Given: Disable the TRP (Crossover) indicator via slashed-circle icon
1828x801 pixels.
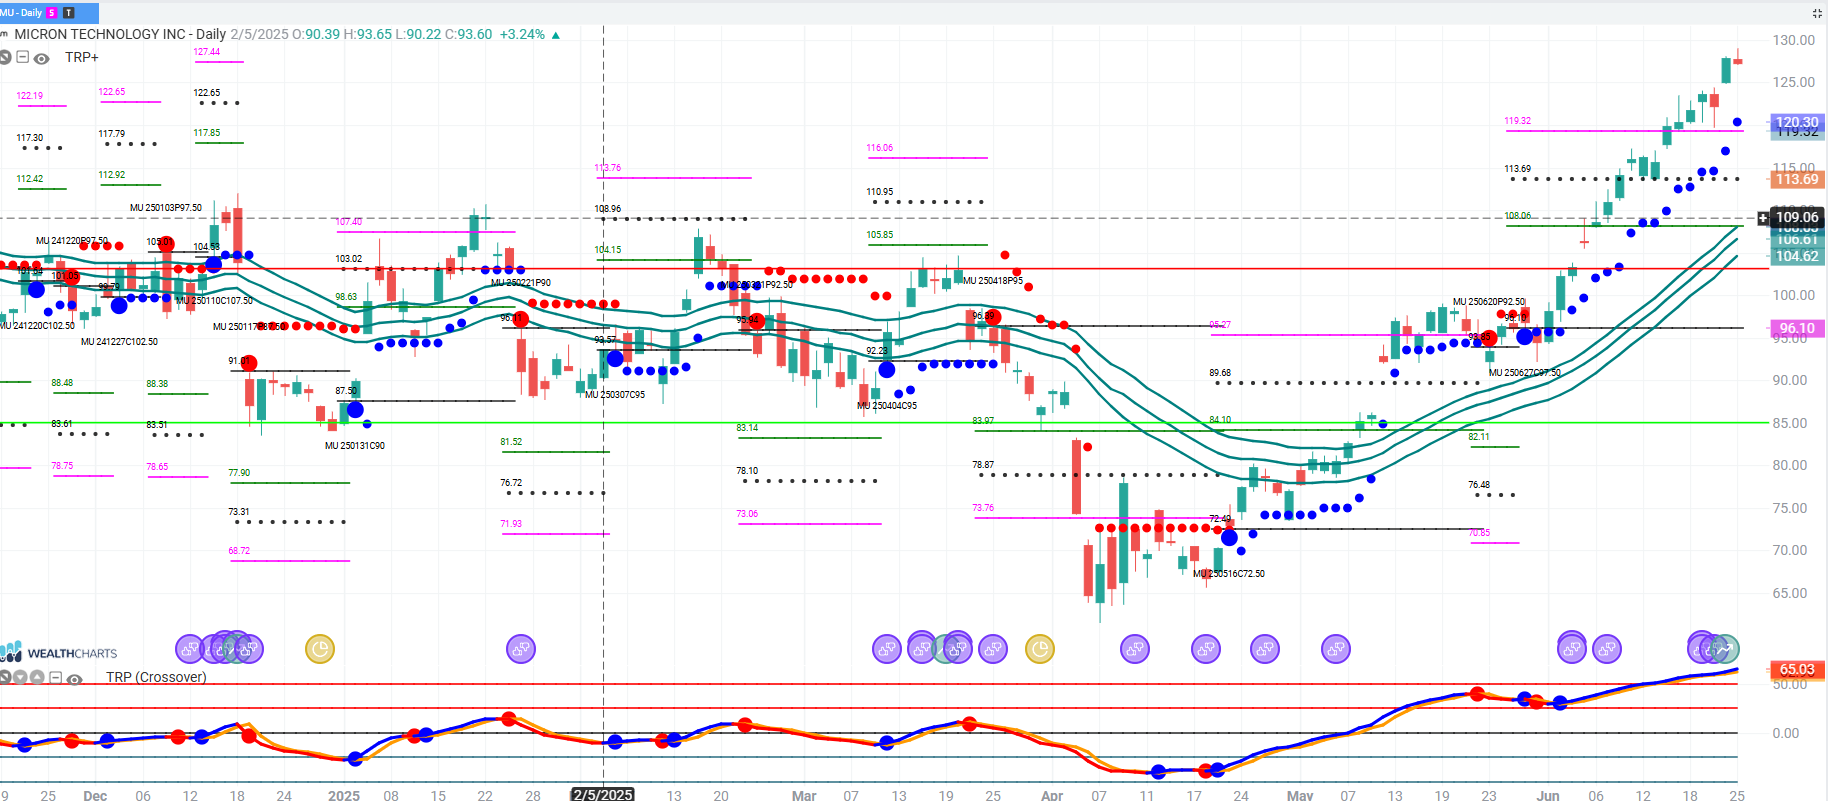Looking at the screenshot, I should [5, 678].
